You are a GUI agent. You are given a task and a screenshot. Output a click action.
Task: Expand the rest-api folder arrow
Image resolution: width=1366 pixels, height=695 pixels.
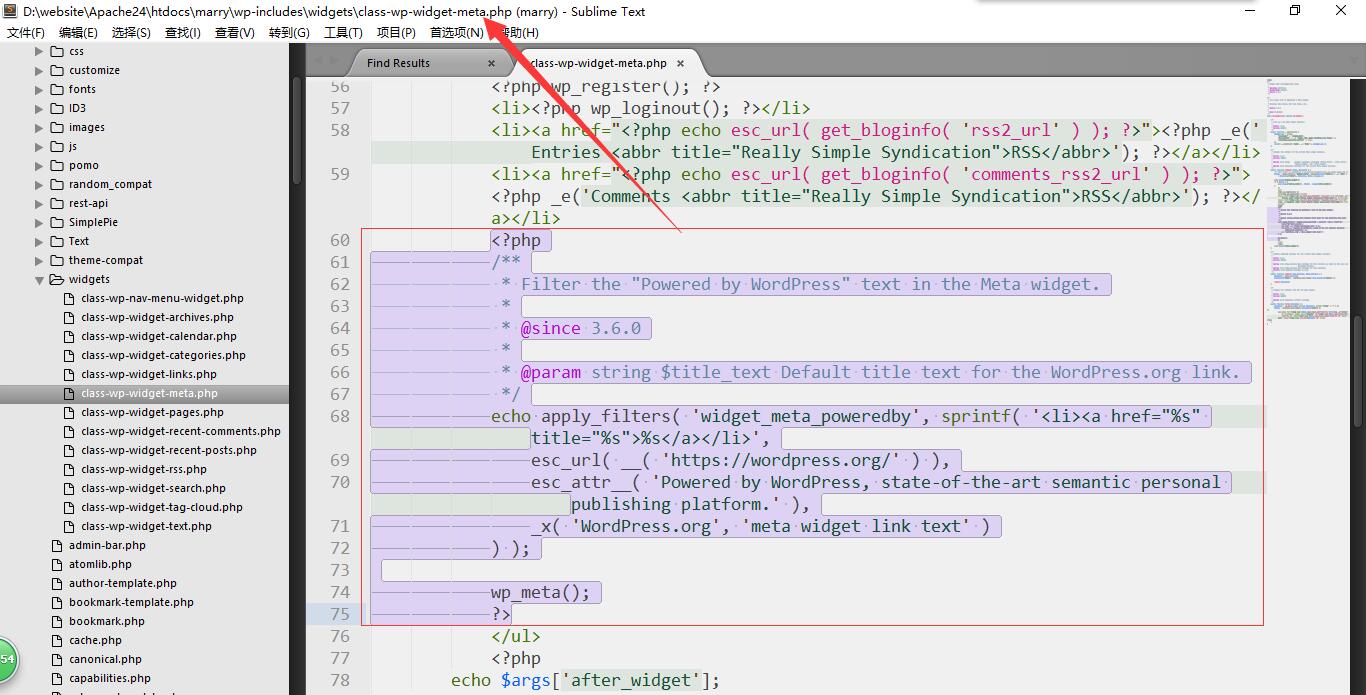click(40, 204)
